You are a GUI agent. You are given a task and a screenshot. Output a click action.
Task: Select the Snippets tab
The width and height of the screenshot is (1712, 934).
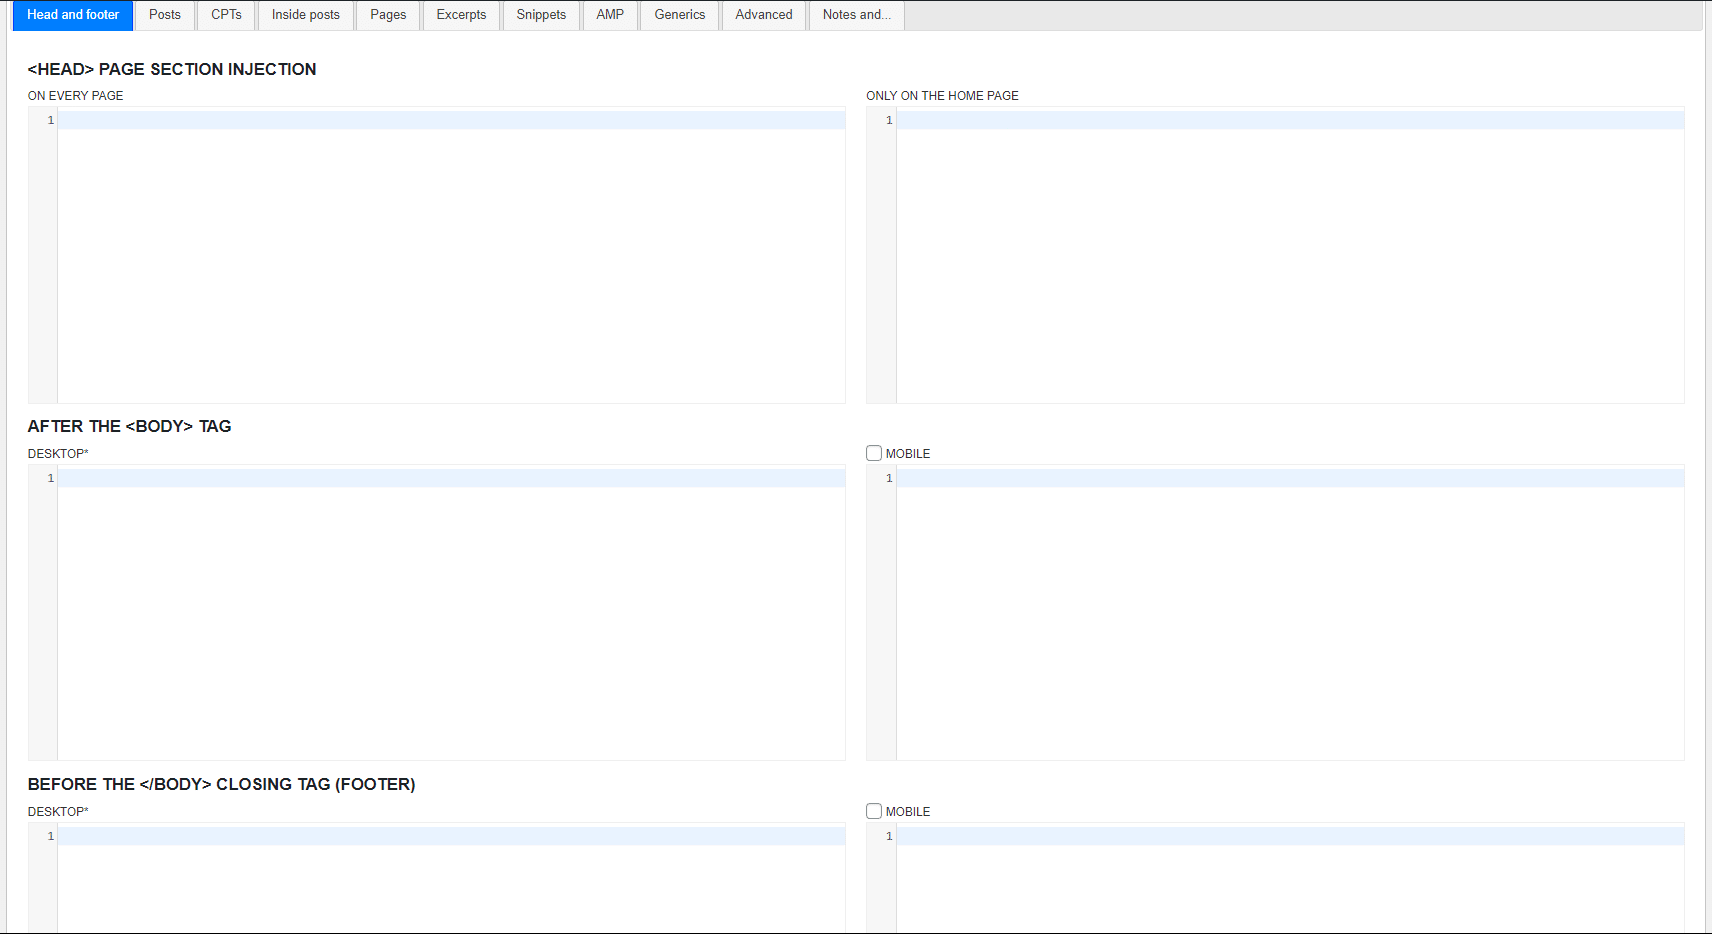point(541,15)
